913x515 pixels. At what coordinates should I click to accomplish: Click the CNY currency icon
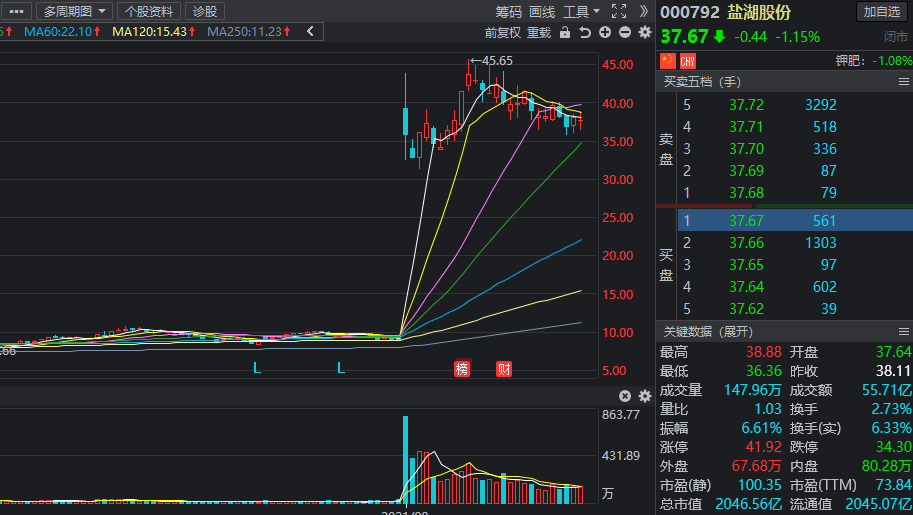tap(688, 61)
